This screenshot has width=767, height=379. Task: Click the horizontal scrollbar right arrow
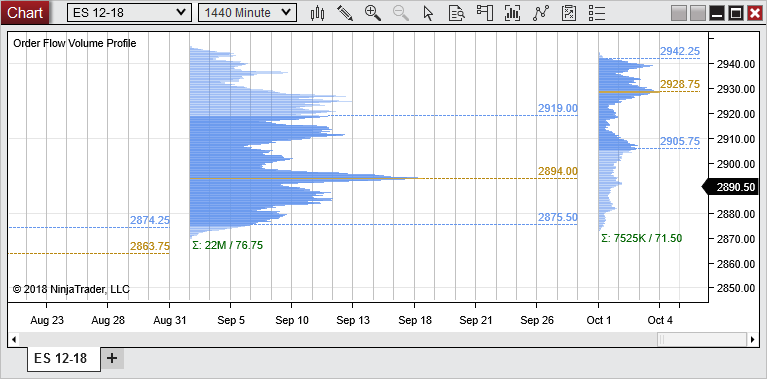[753, 339]
